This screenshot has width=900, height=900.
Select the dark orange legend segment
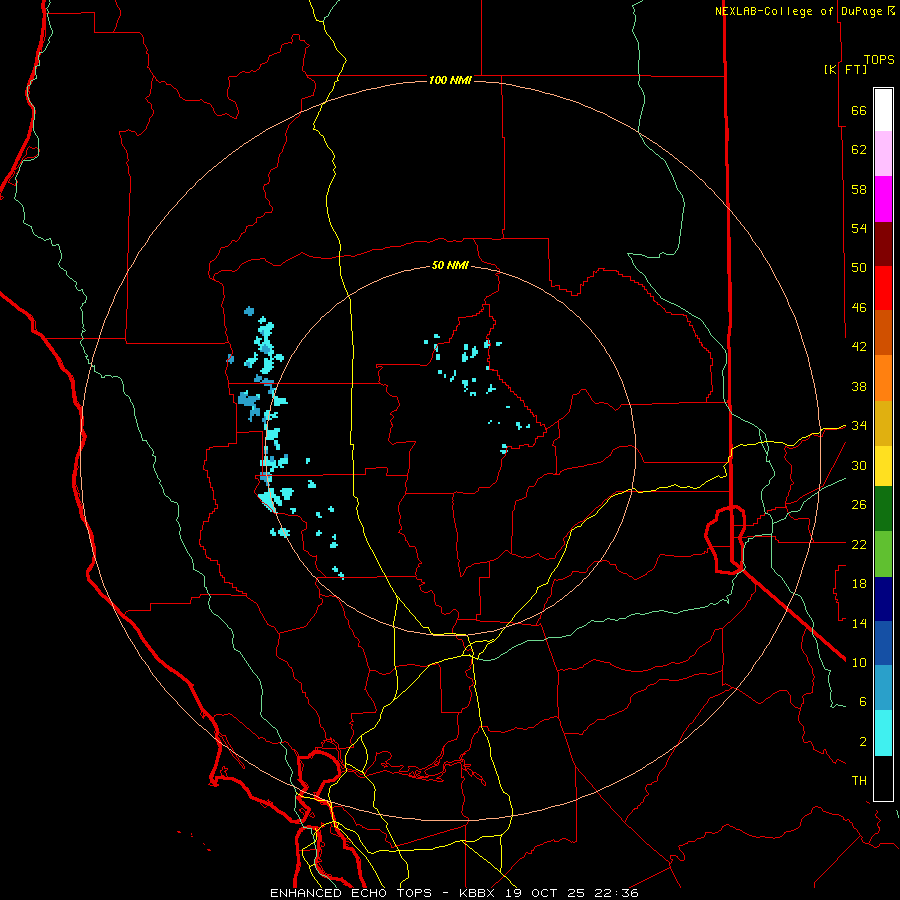point(883,333)
